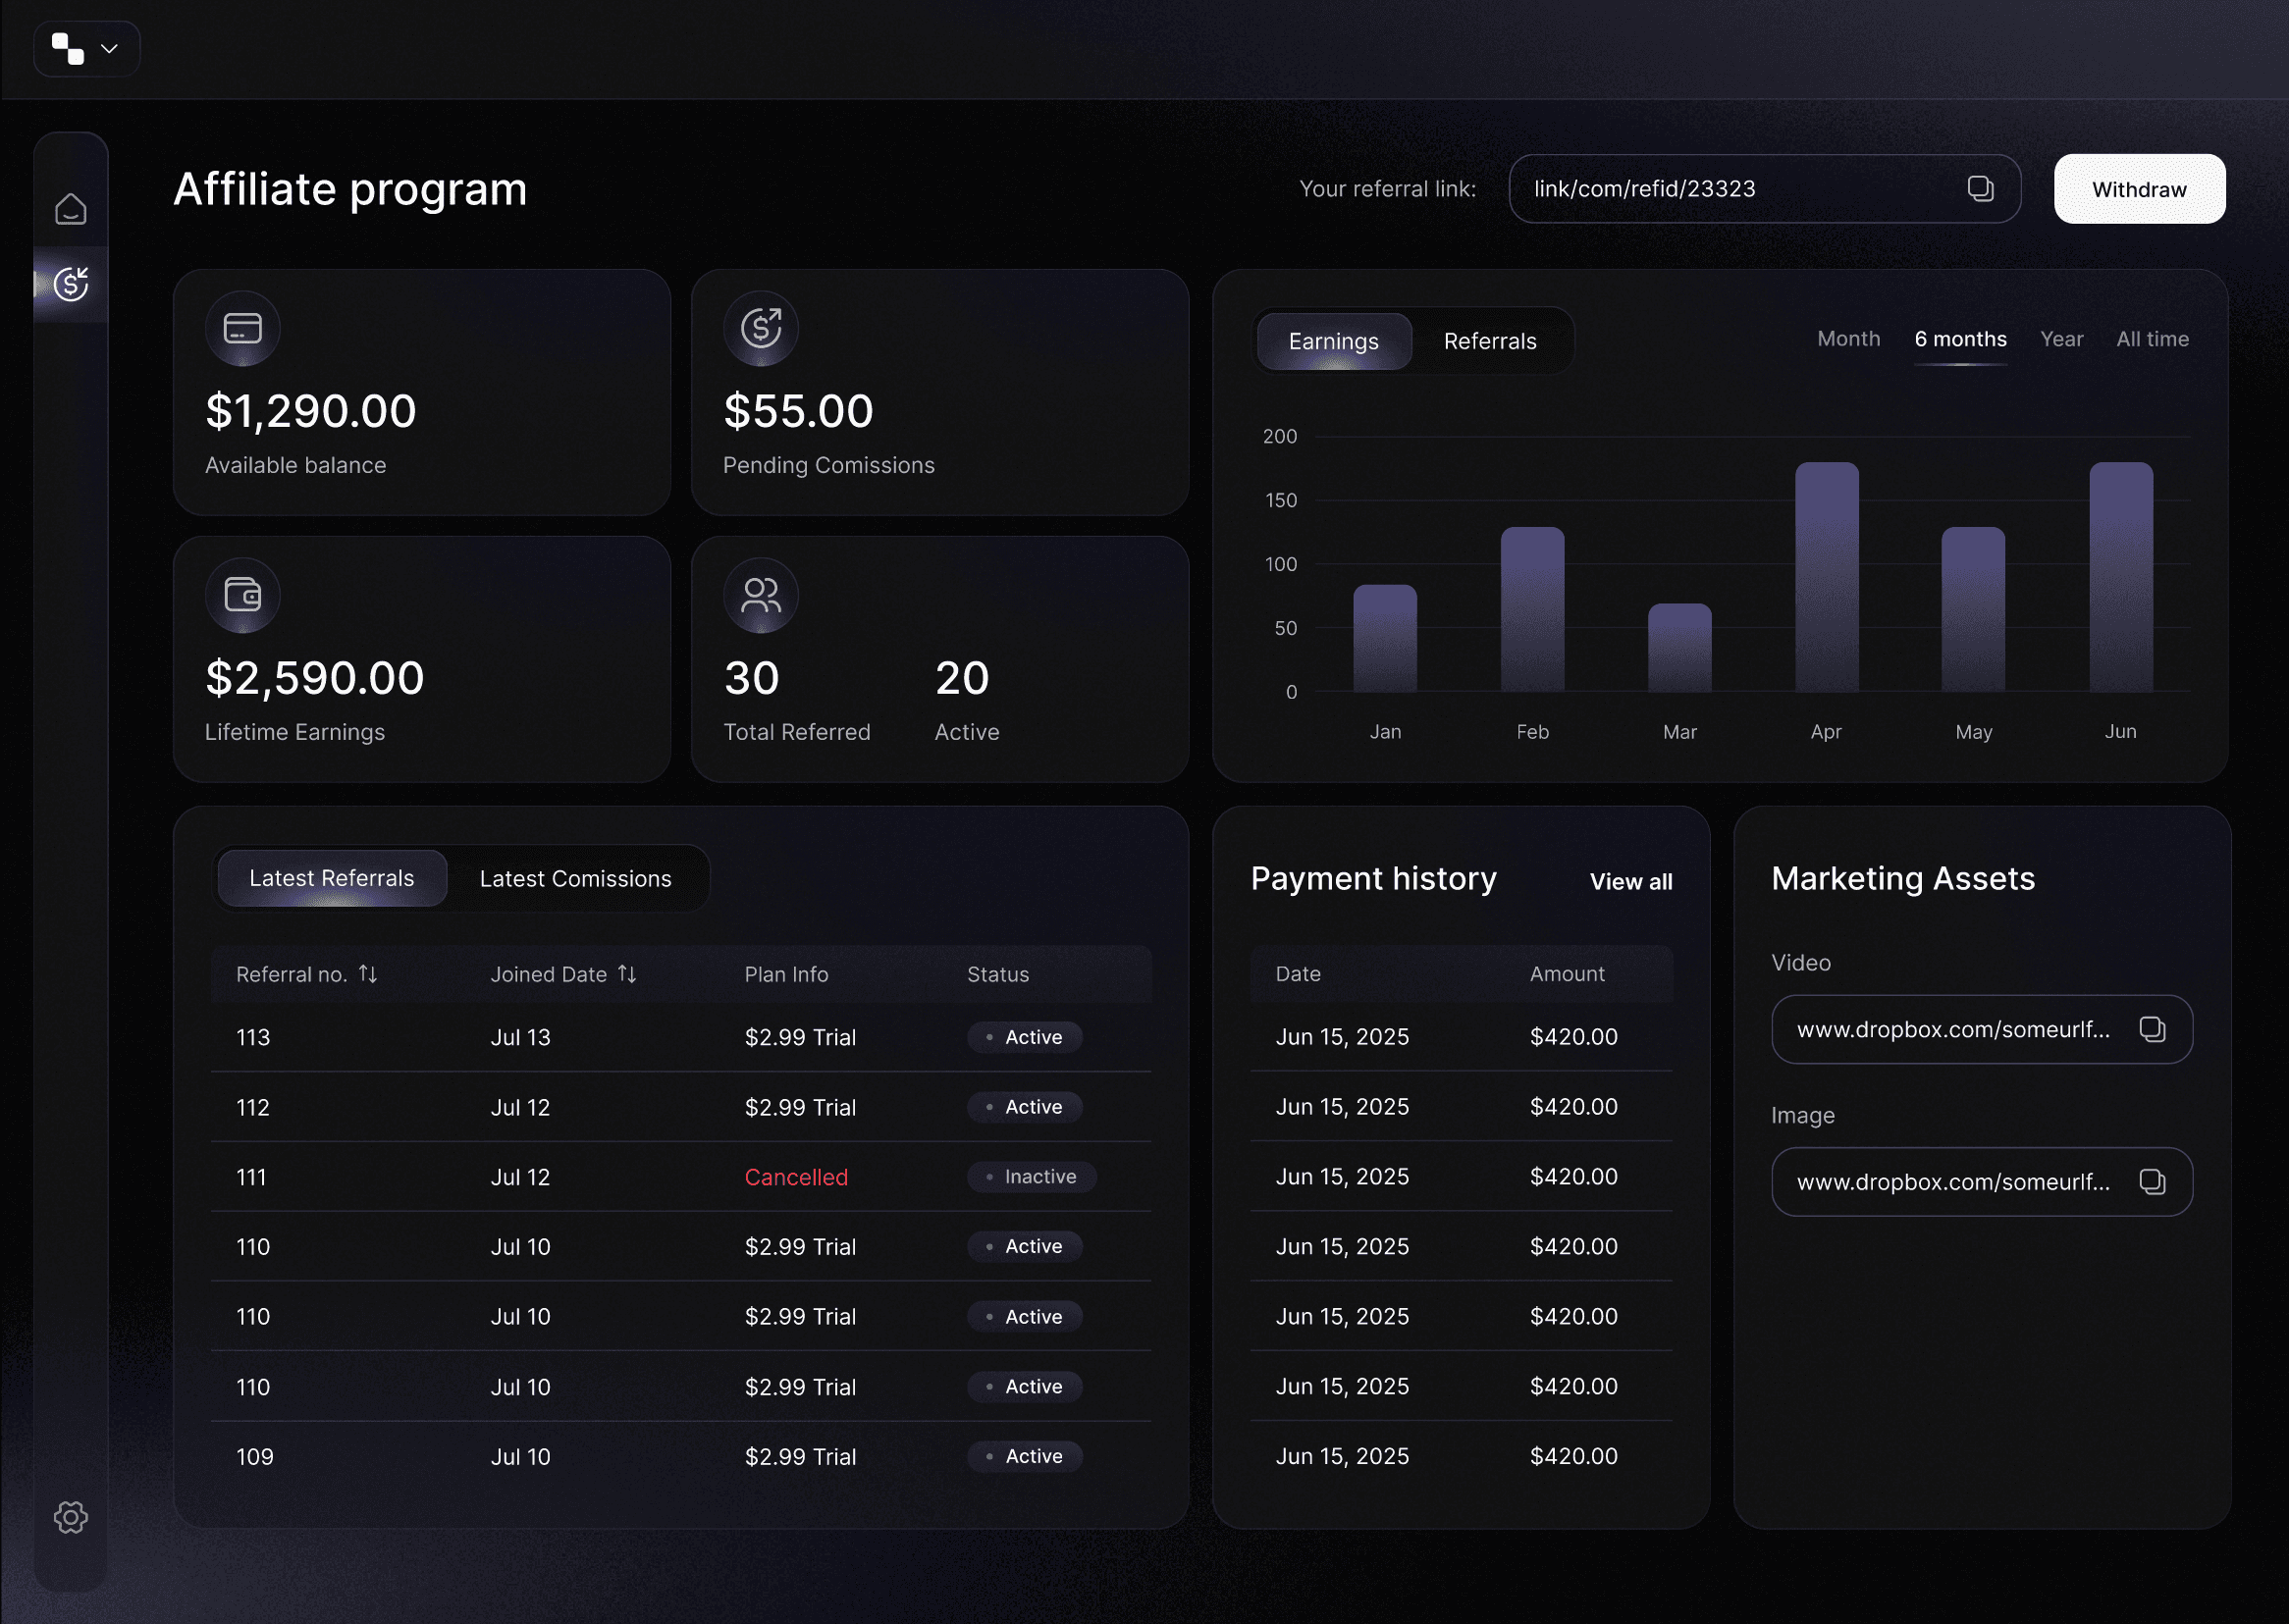2289x1624 pixels.
Task: Click the Apr bar in chart
Action: (1826, 577)
